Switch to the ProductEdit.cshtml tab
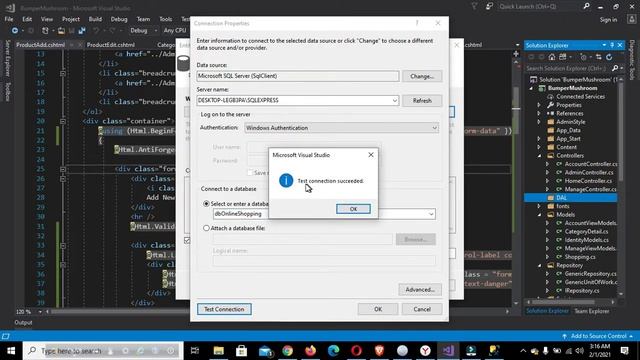The width and height of the screenshot is (640, 360). 111,45
